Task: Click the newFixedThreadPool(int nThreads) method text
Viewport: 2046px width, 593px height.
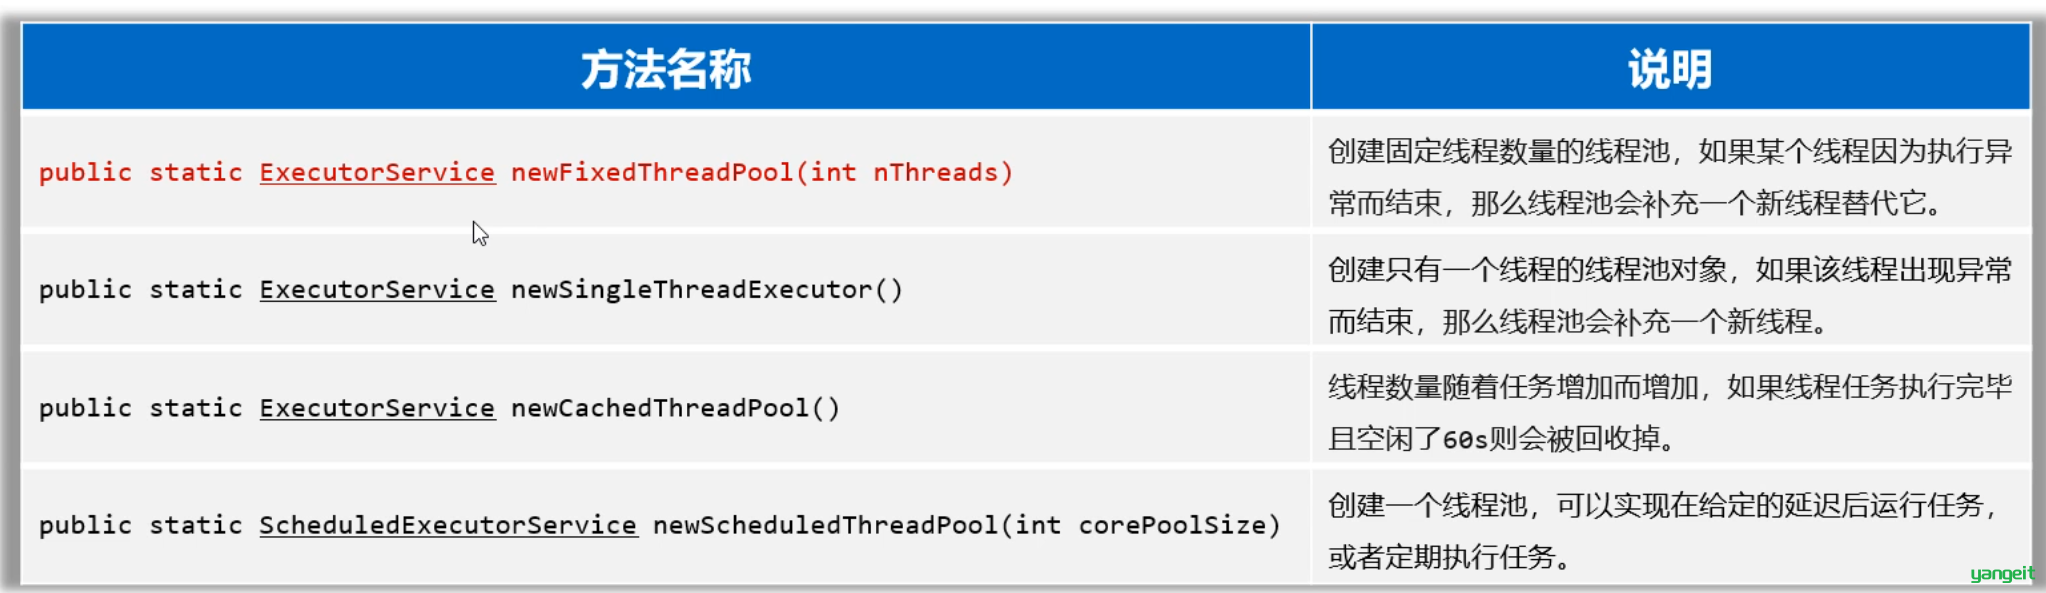Action: 762,173
